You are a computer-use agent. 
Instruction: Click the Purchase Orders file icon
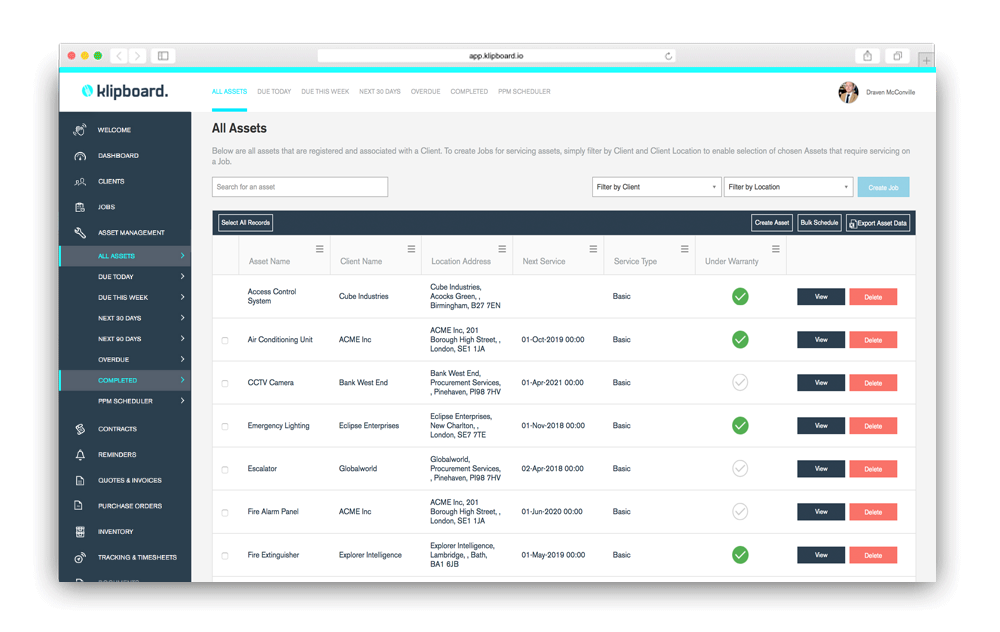click(78, 506)
